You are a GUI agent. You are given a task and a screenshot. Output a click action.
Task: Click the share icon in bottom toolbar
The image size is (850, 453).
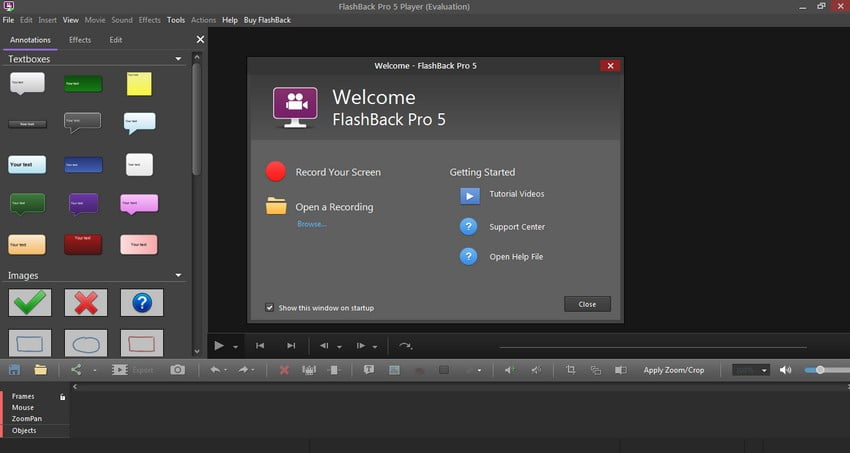point(76,370)
